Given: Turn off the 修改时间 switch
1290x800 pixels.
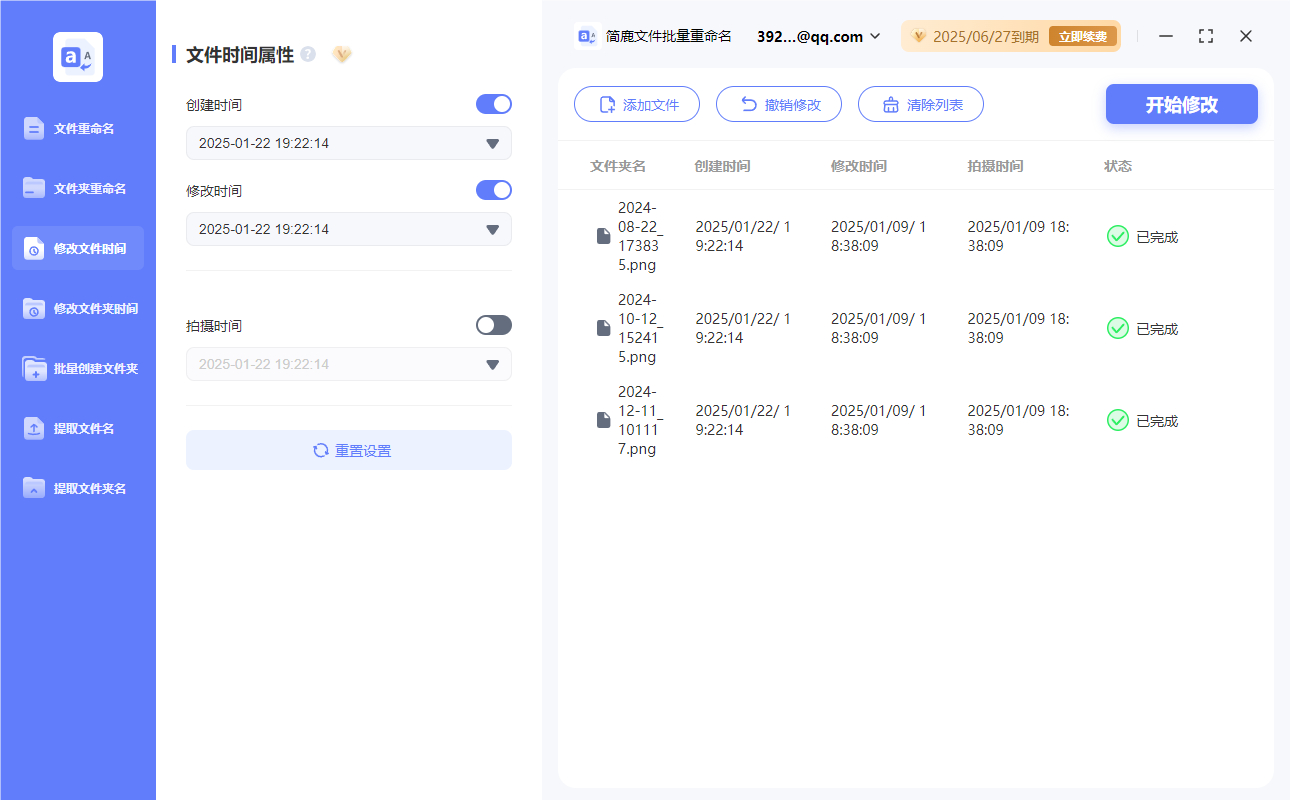Looking at the screenshot, I should click(x=493, y=190).
